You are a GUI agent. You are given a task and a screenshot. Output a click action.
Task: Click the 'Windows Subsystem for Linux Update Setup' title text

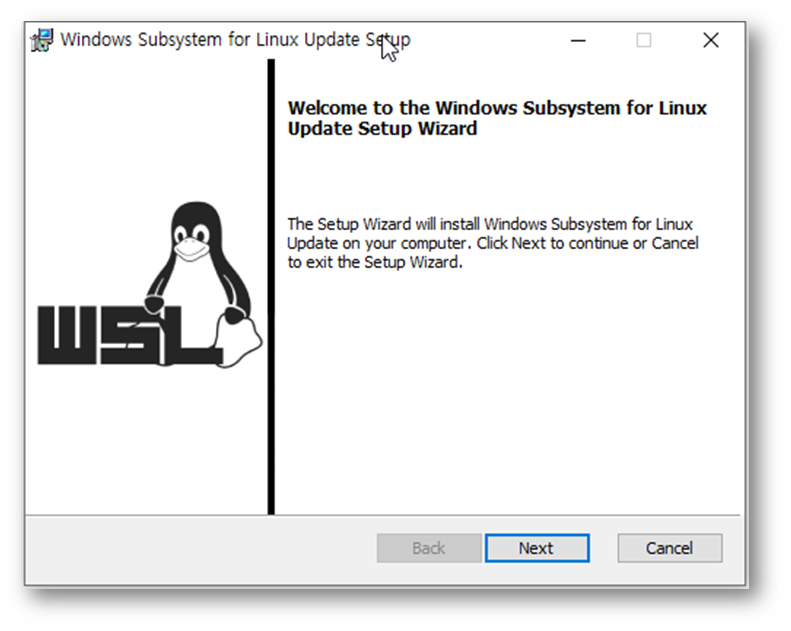[235, 39]
